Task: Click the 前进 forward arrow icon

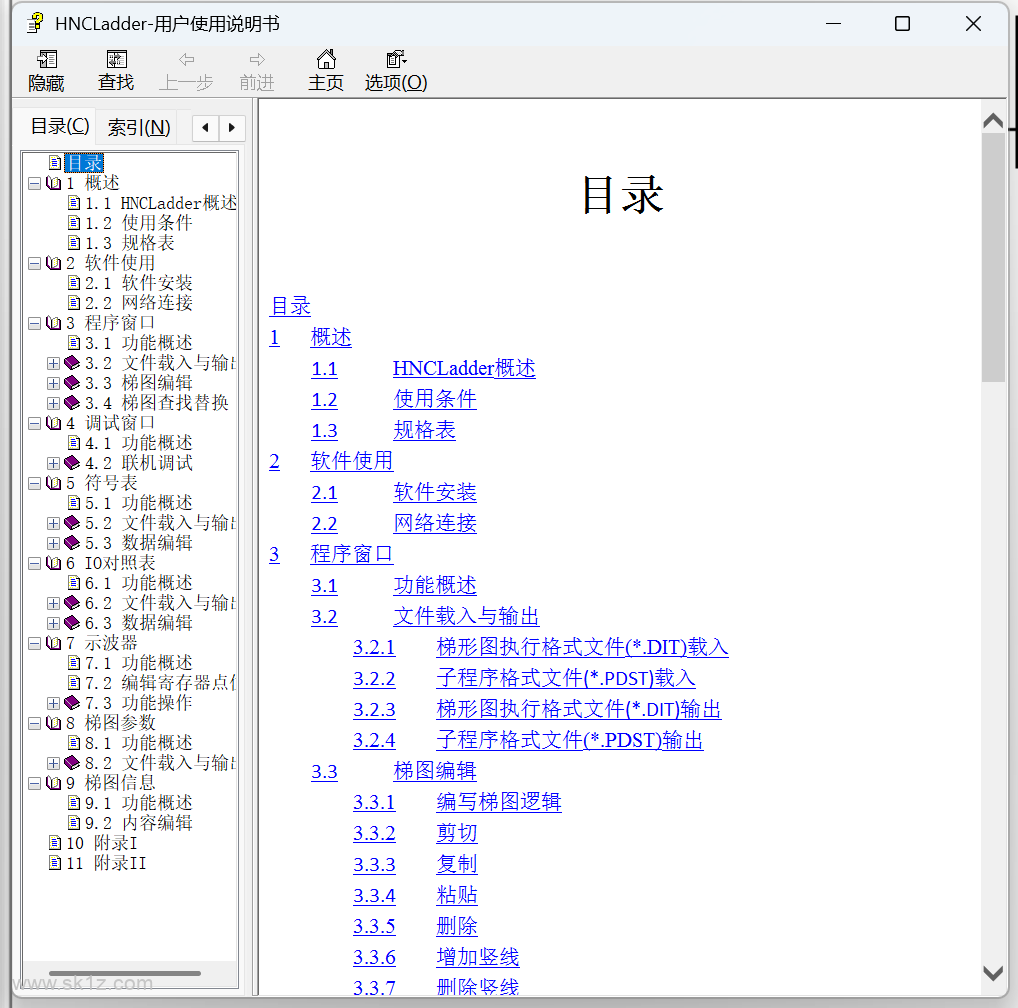Action: [257, 60]
